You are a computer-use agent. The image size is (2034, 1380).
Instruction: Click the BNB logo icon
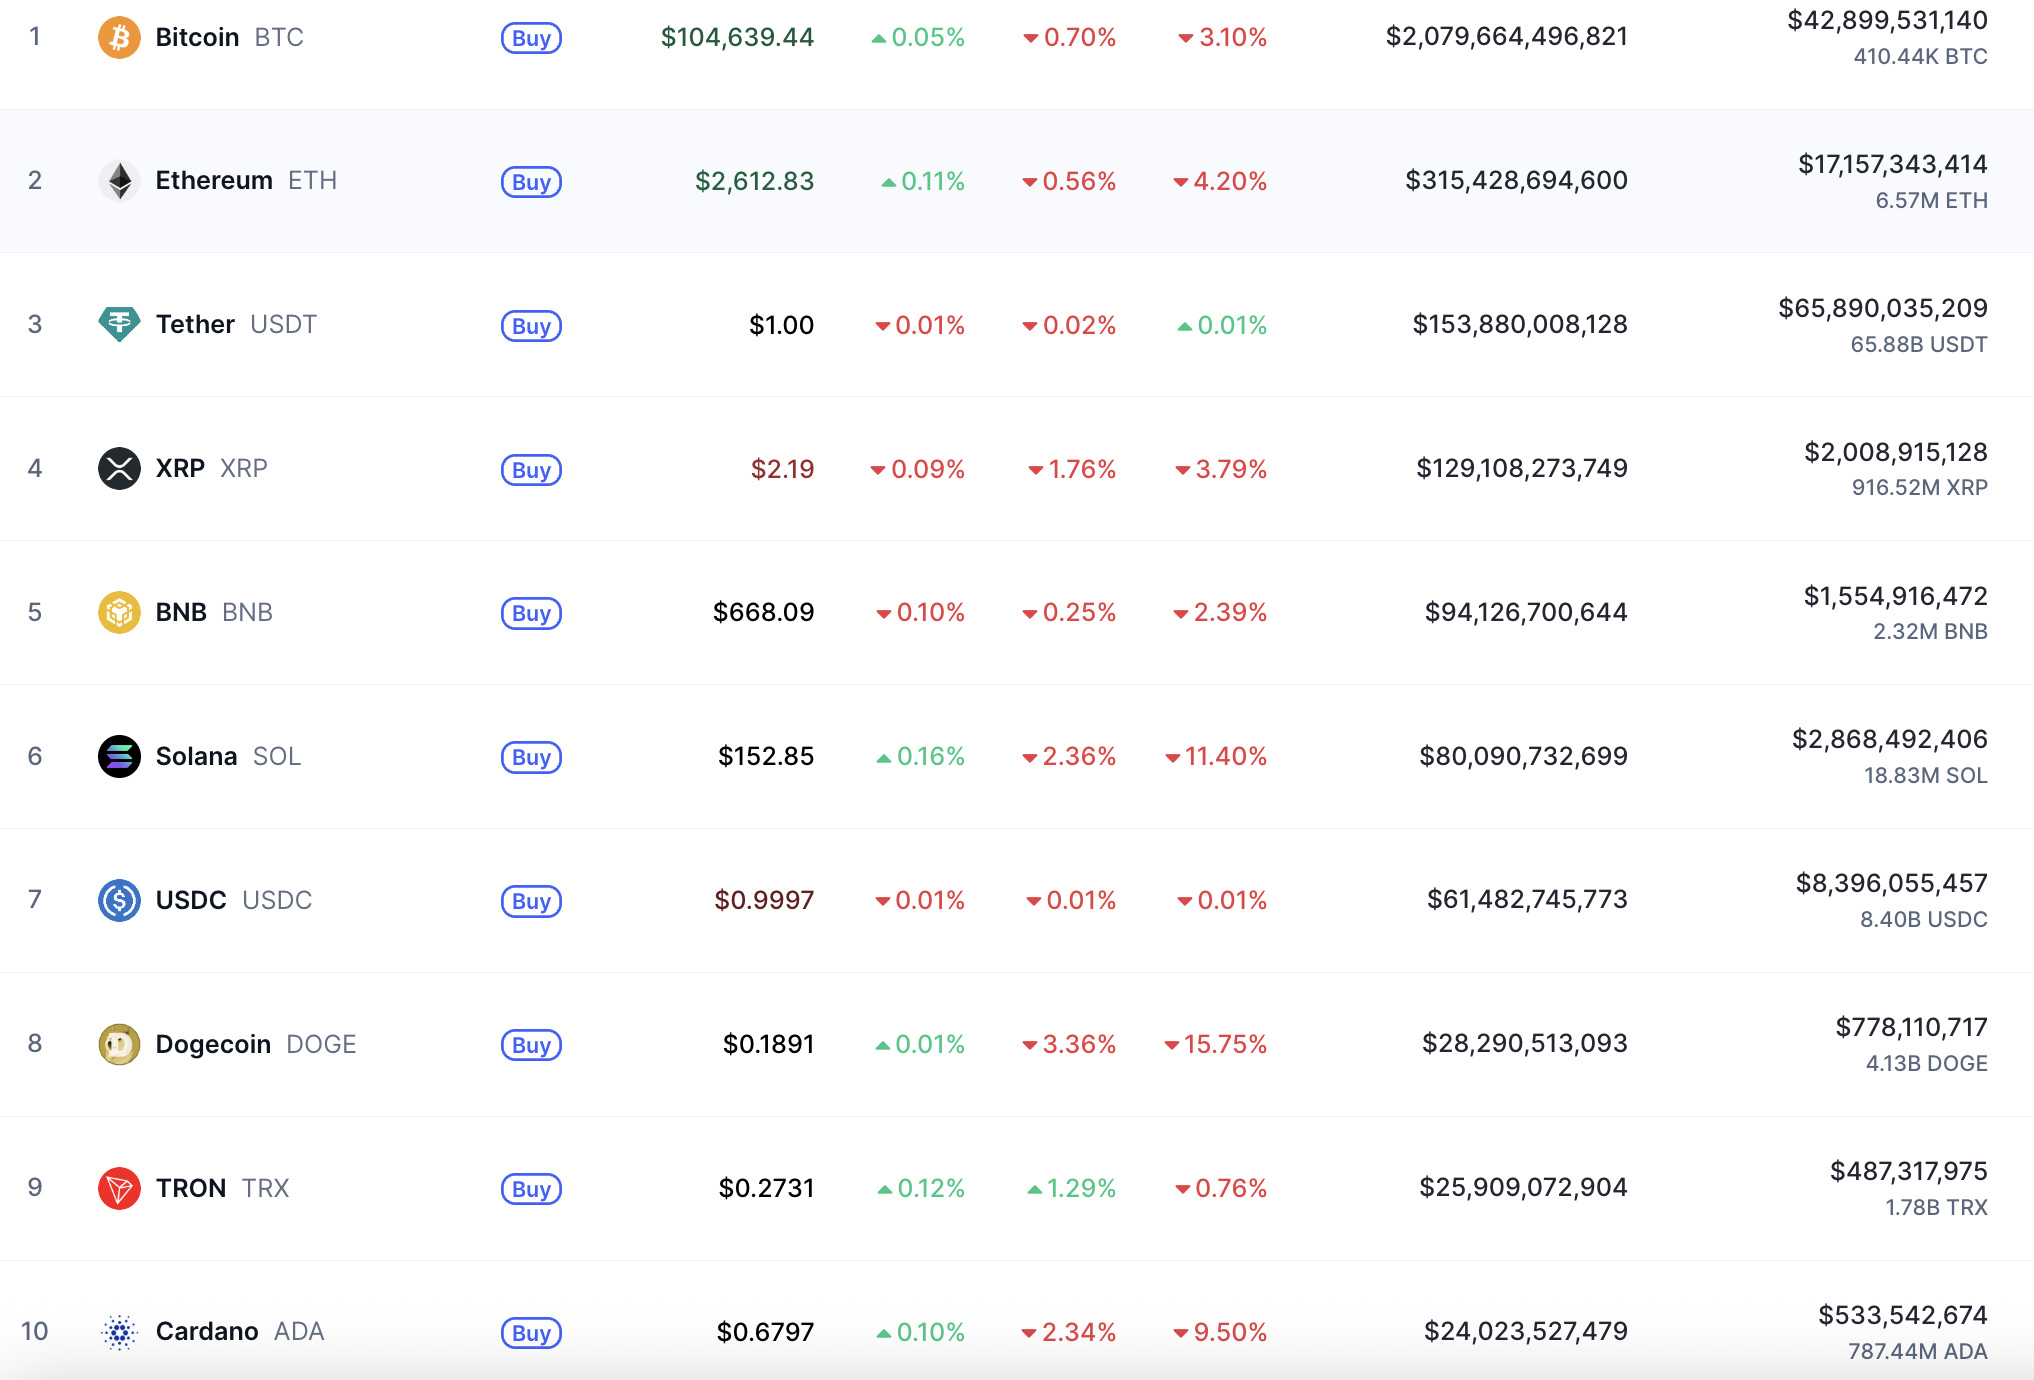click(x=119, y=612)
